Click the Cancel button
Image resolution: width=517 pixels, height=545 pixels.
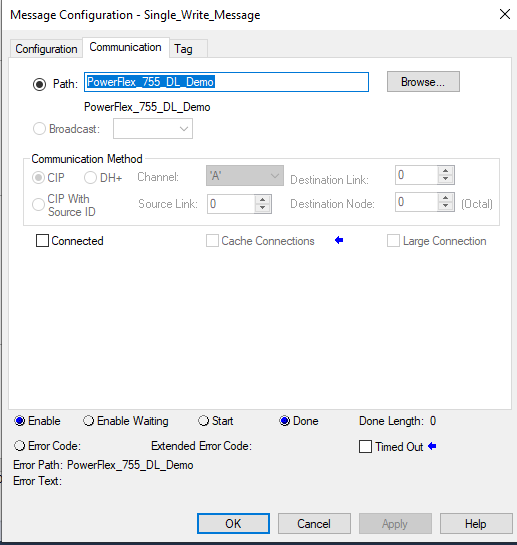[314, 523]
